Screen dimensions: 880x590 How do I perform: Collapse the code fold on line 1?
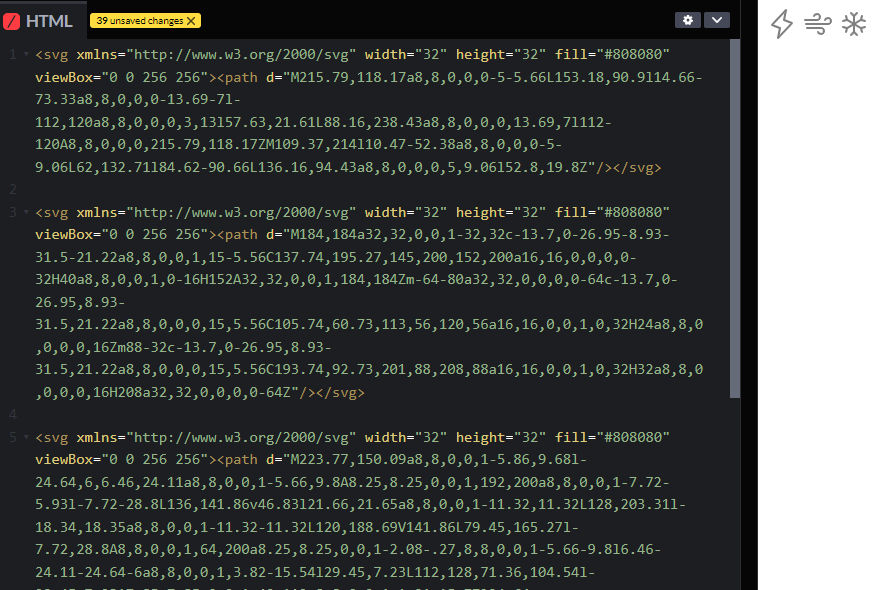click(26, 54)
